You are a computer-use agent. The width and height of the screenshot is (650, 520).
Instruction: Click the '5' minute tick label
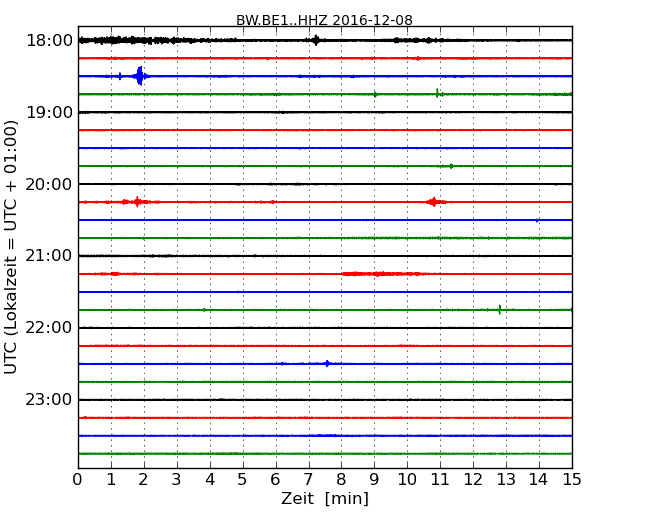click(x=243, y=480)
